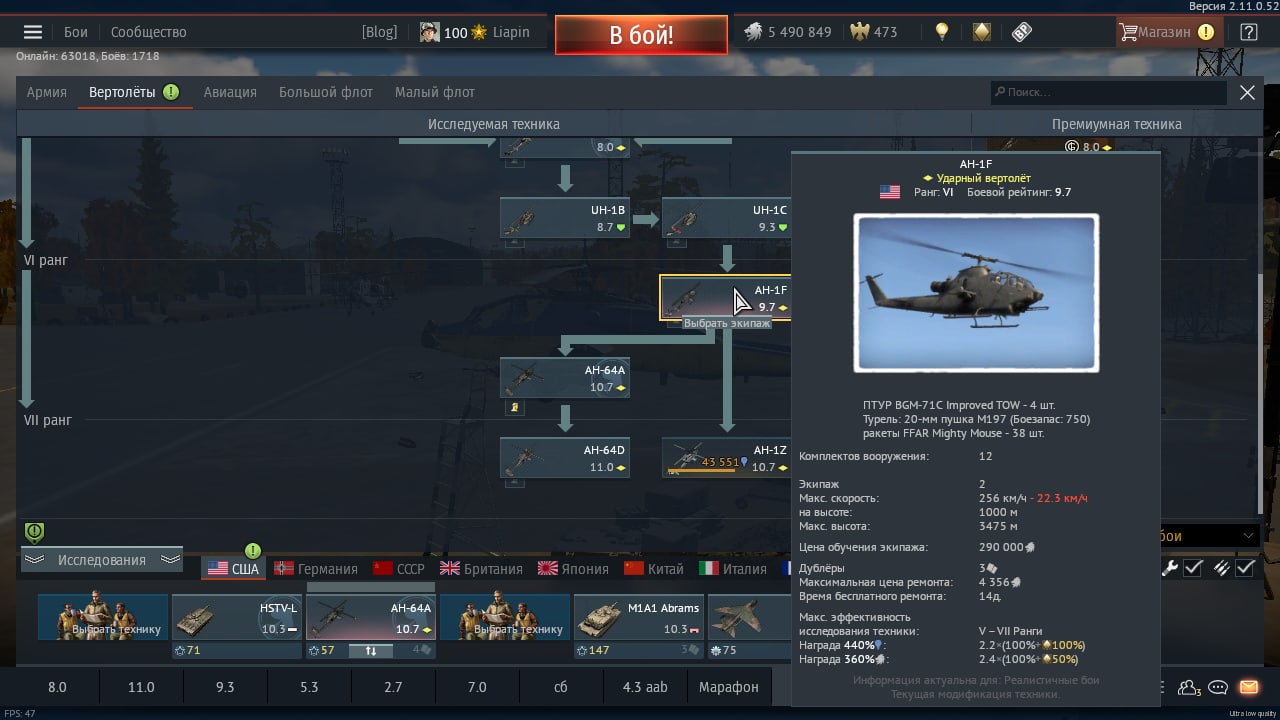Select the 11.0 preset
Viewport: 1280px width, 720px height.
point(141,687)
